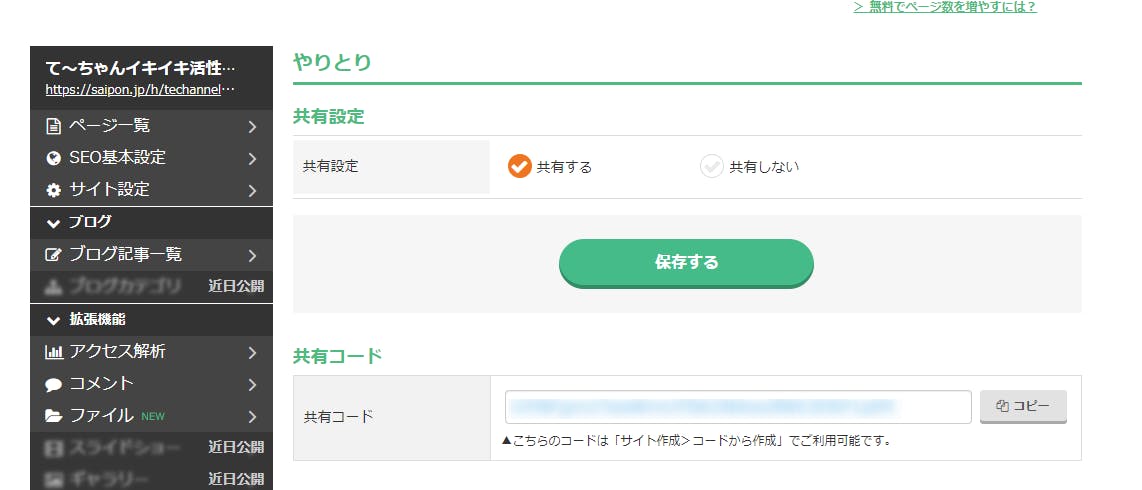
Task: Open the 無料でページ数を増やすには link
Action: pos(945,7)
